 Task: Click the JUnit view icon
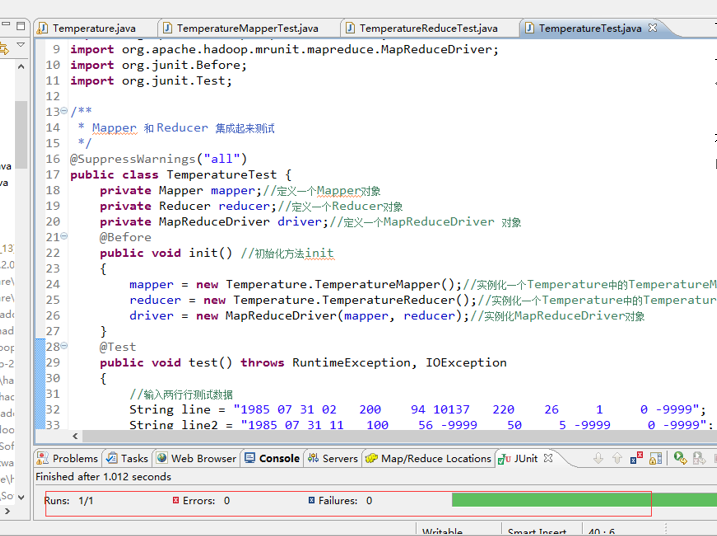click(505, 459)
